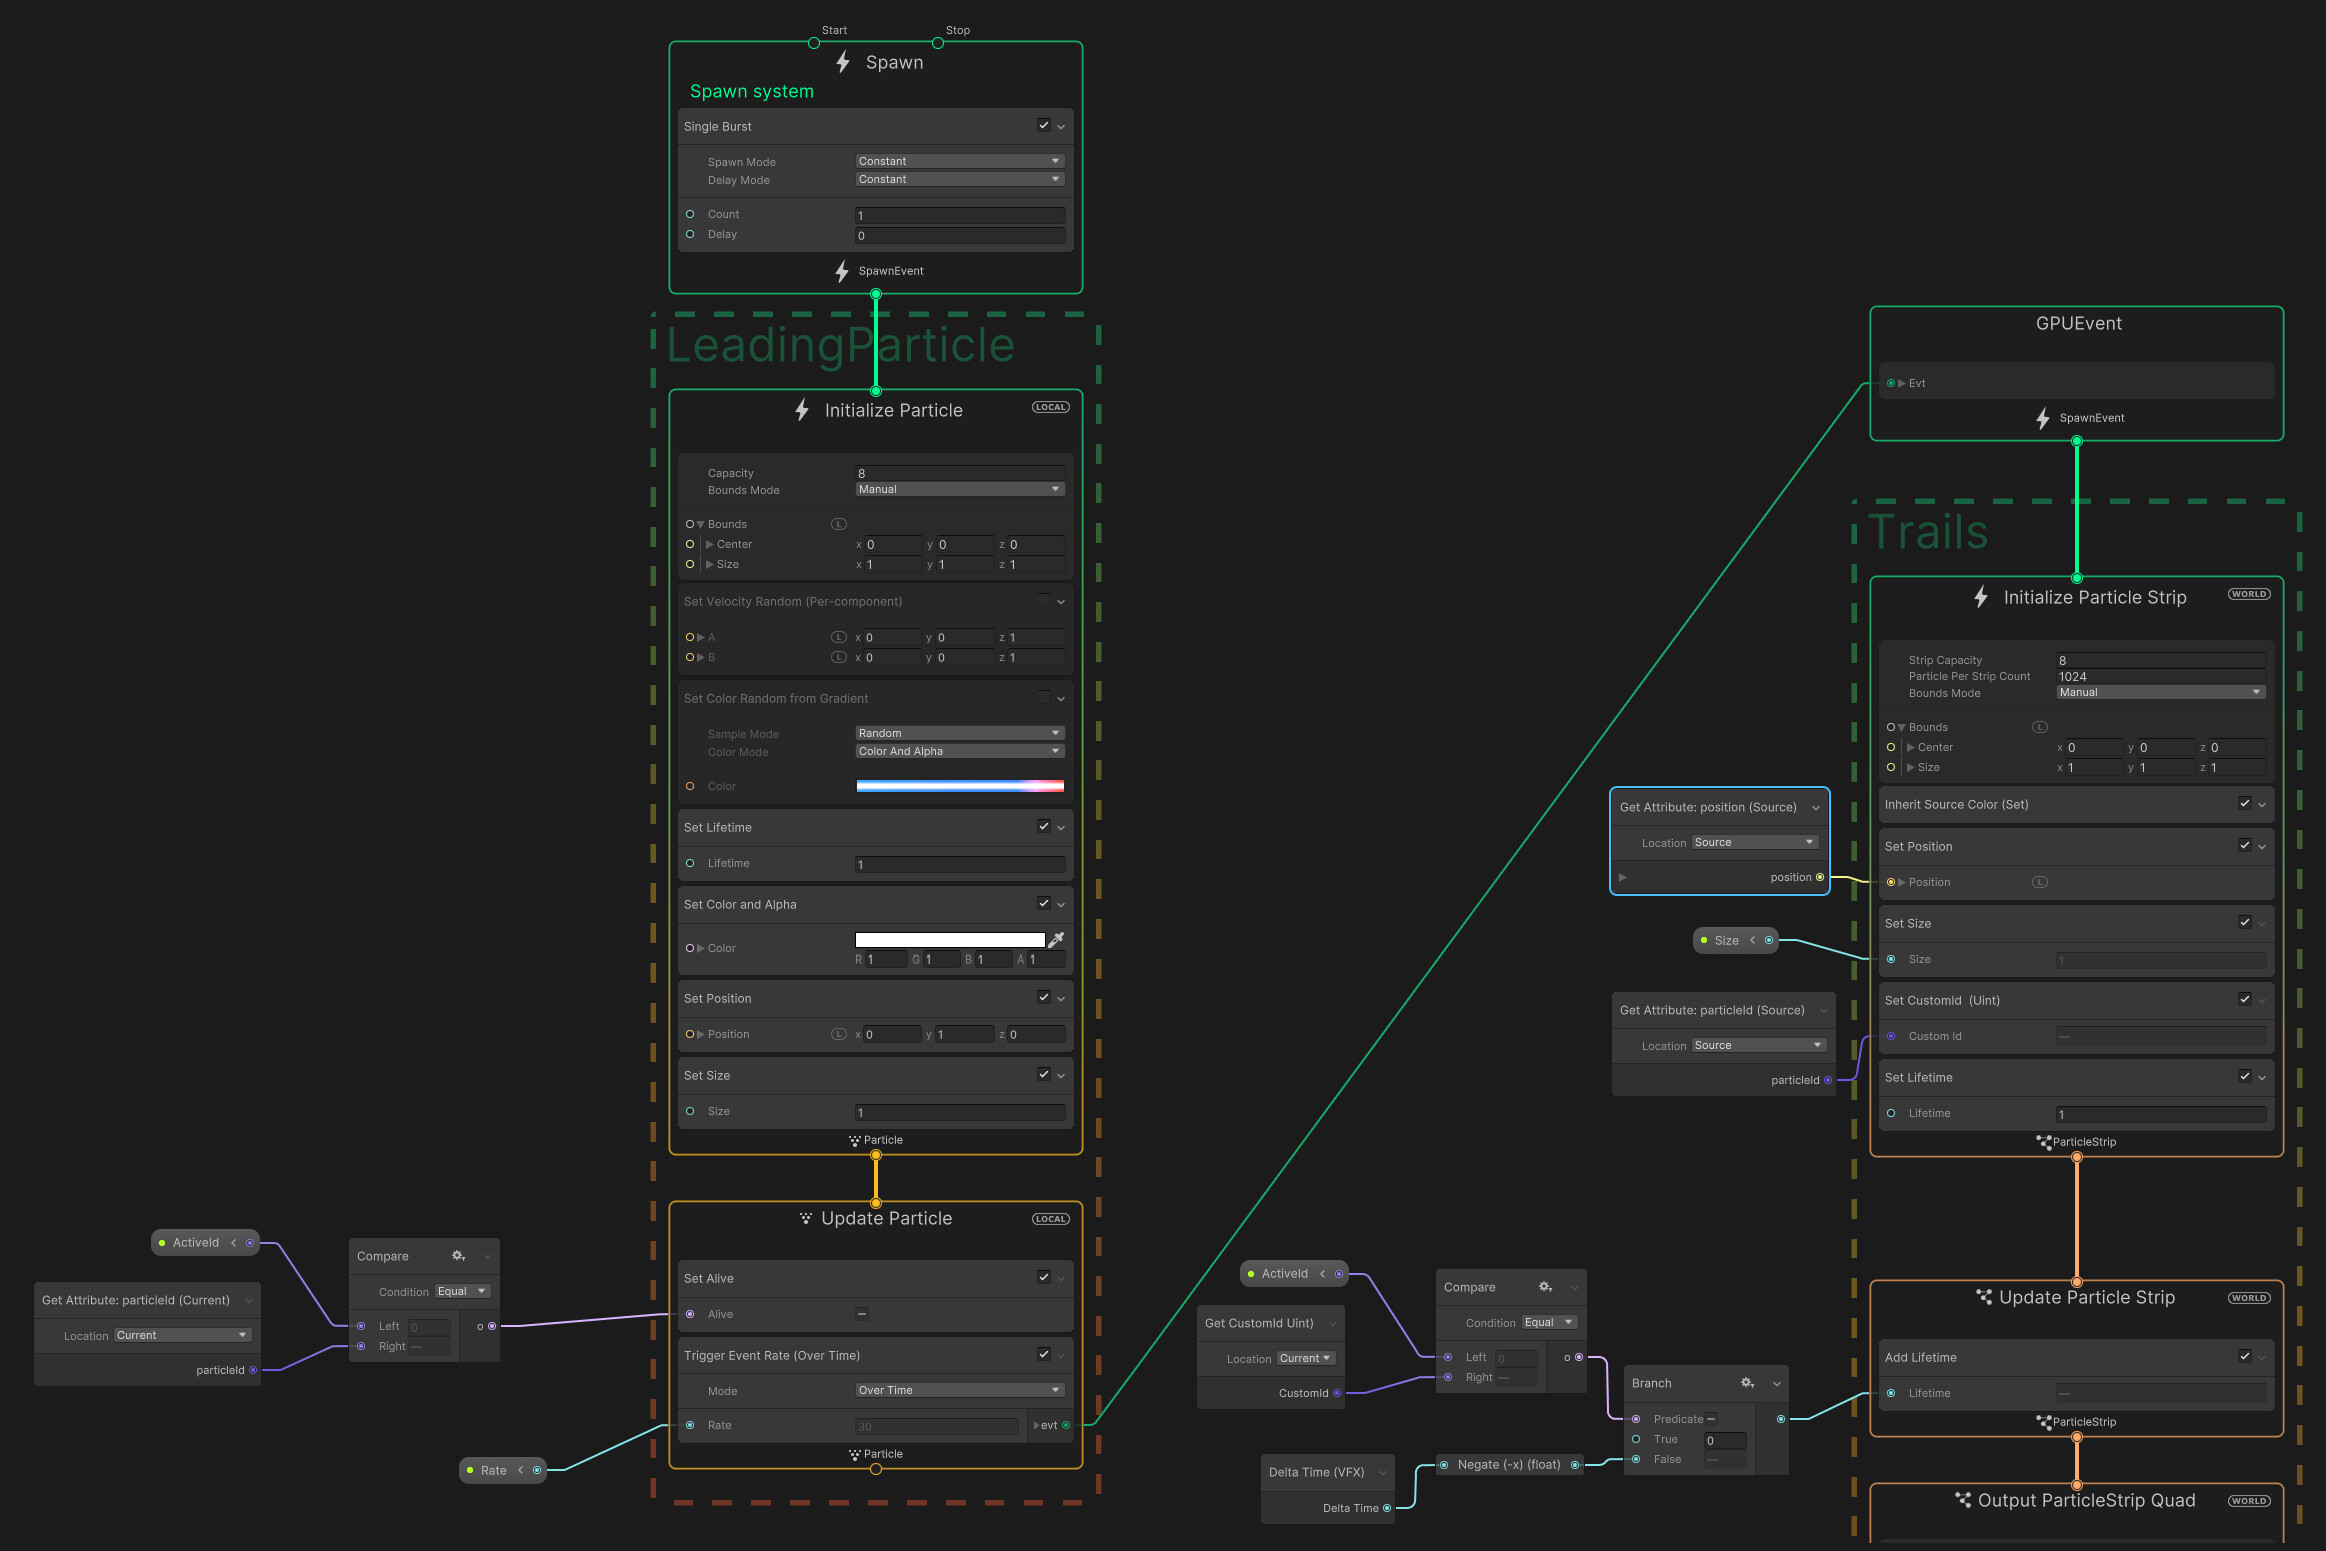Open the Sample Mode Random dropdown
This screenshot has height=1551, width=2326.
[x=958, y=732]
